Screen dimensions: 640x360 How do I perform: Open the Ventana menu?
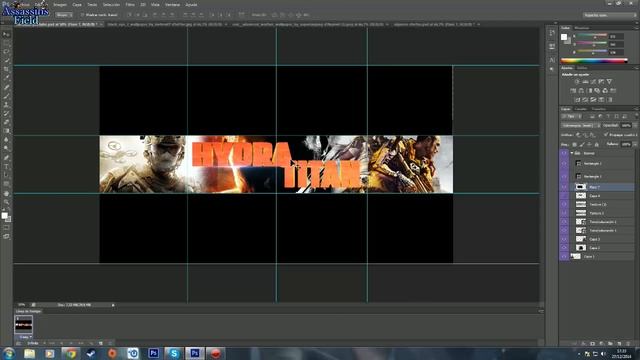point(172,4)
